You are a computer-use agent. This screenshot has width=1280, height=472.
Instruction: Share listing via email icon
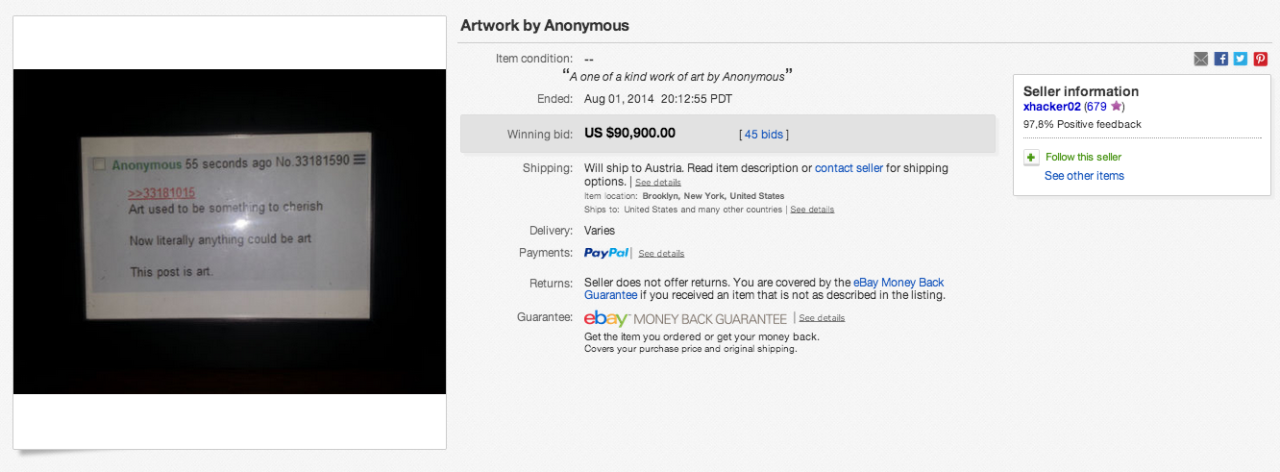click(x=1201, y=59)
